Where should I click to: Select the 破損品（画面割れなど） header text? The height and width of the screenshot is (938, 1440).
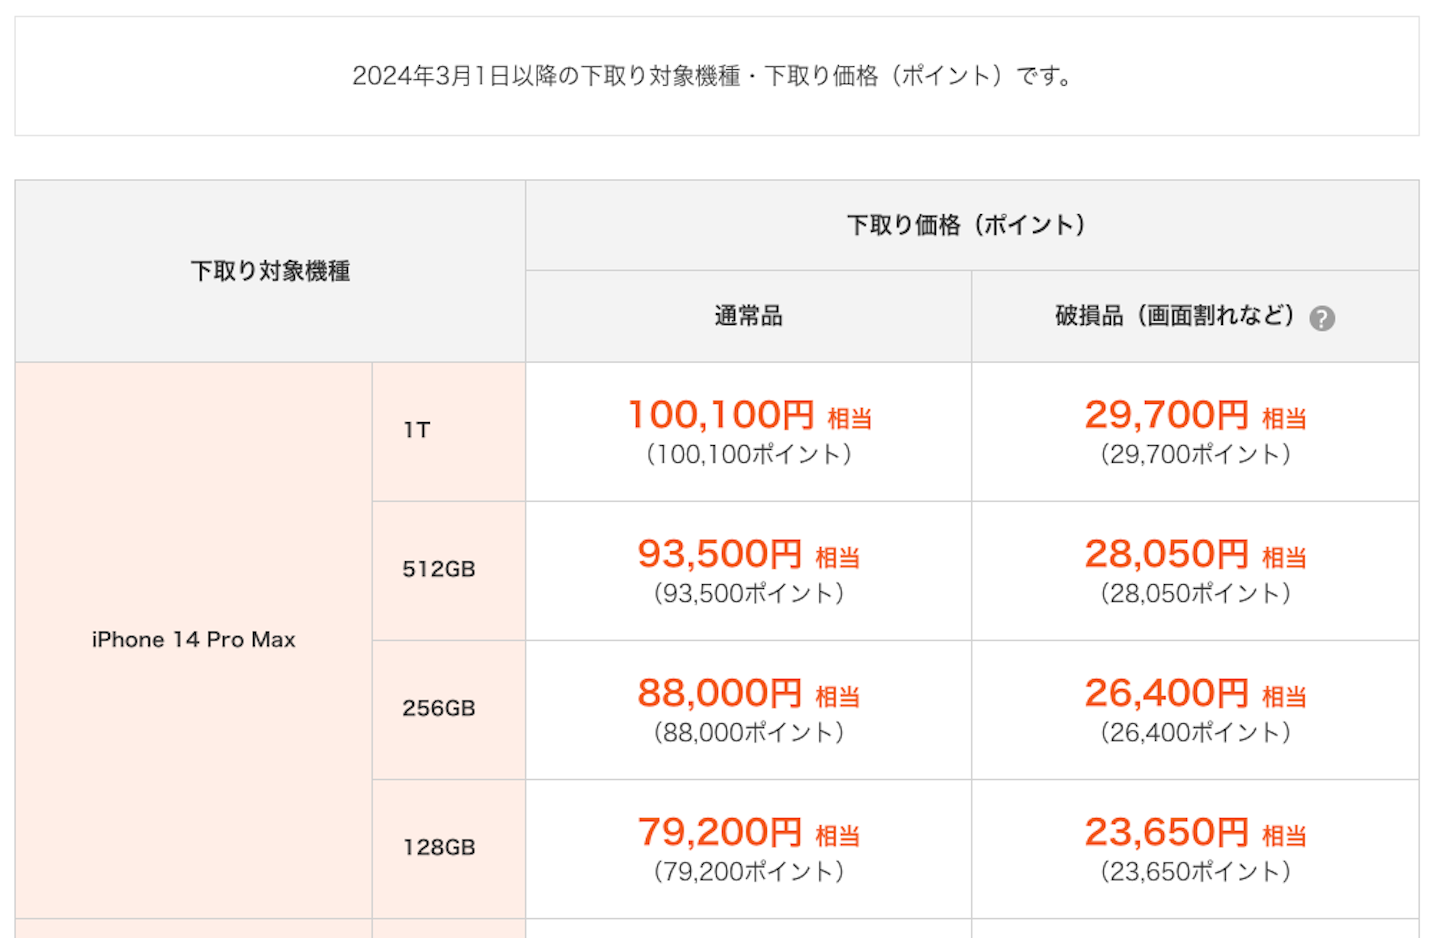1174,316
